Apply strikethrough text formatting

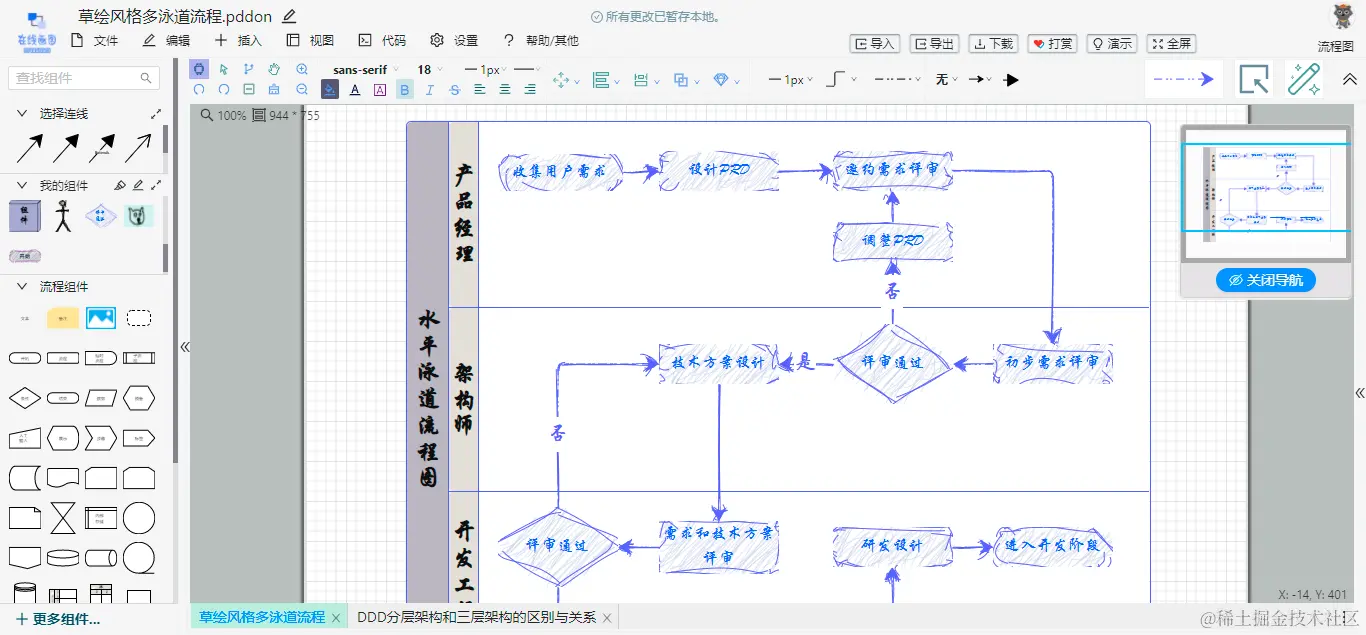click(455, 89)
